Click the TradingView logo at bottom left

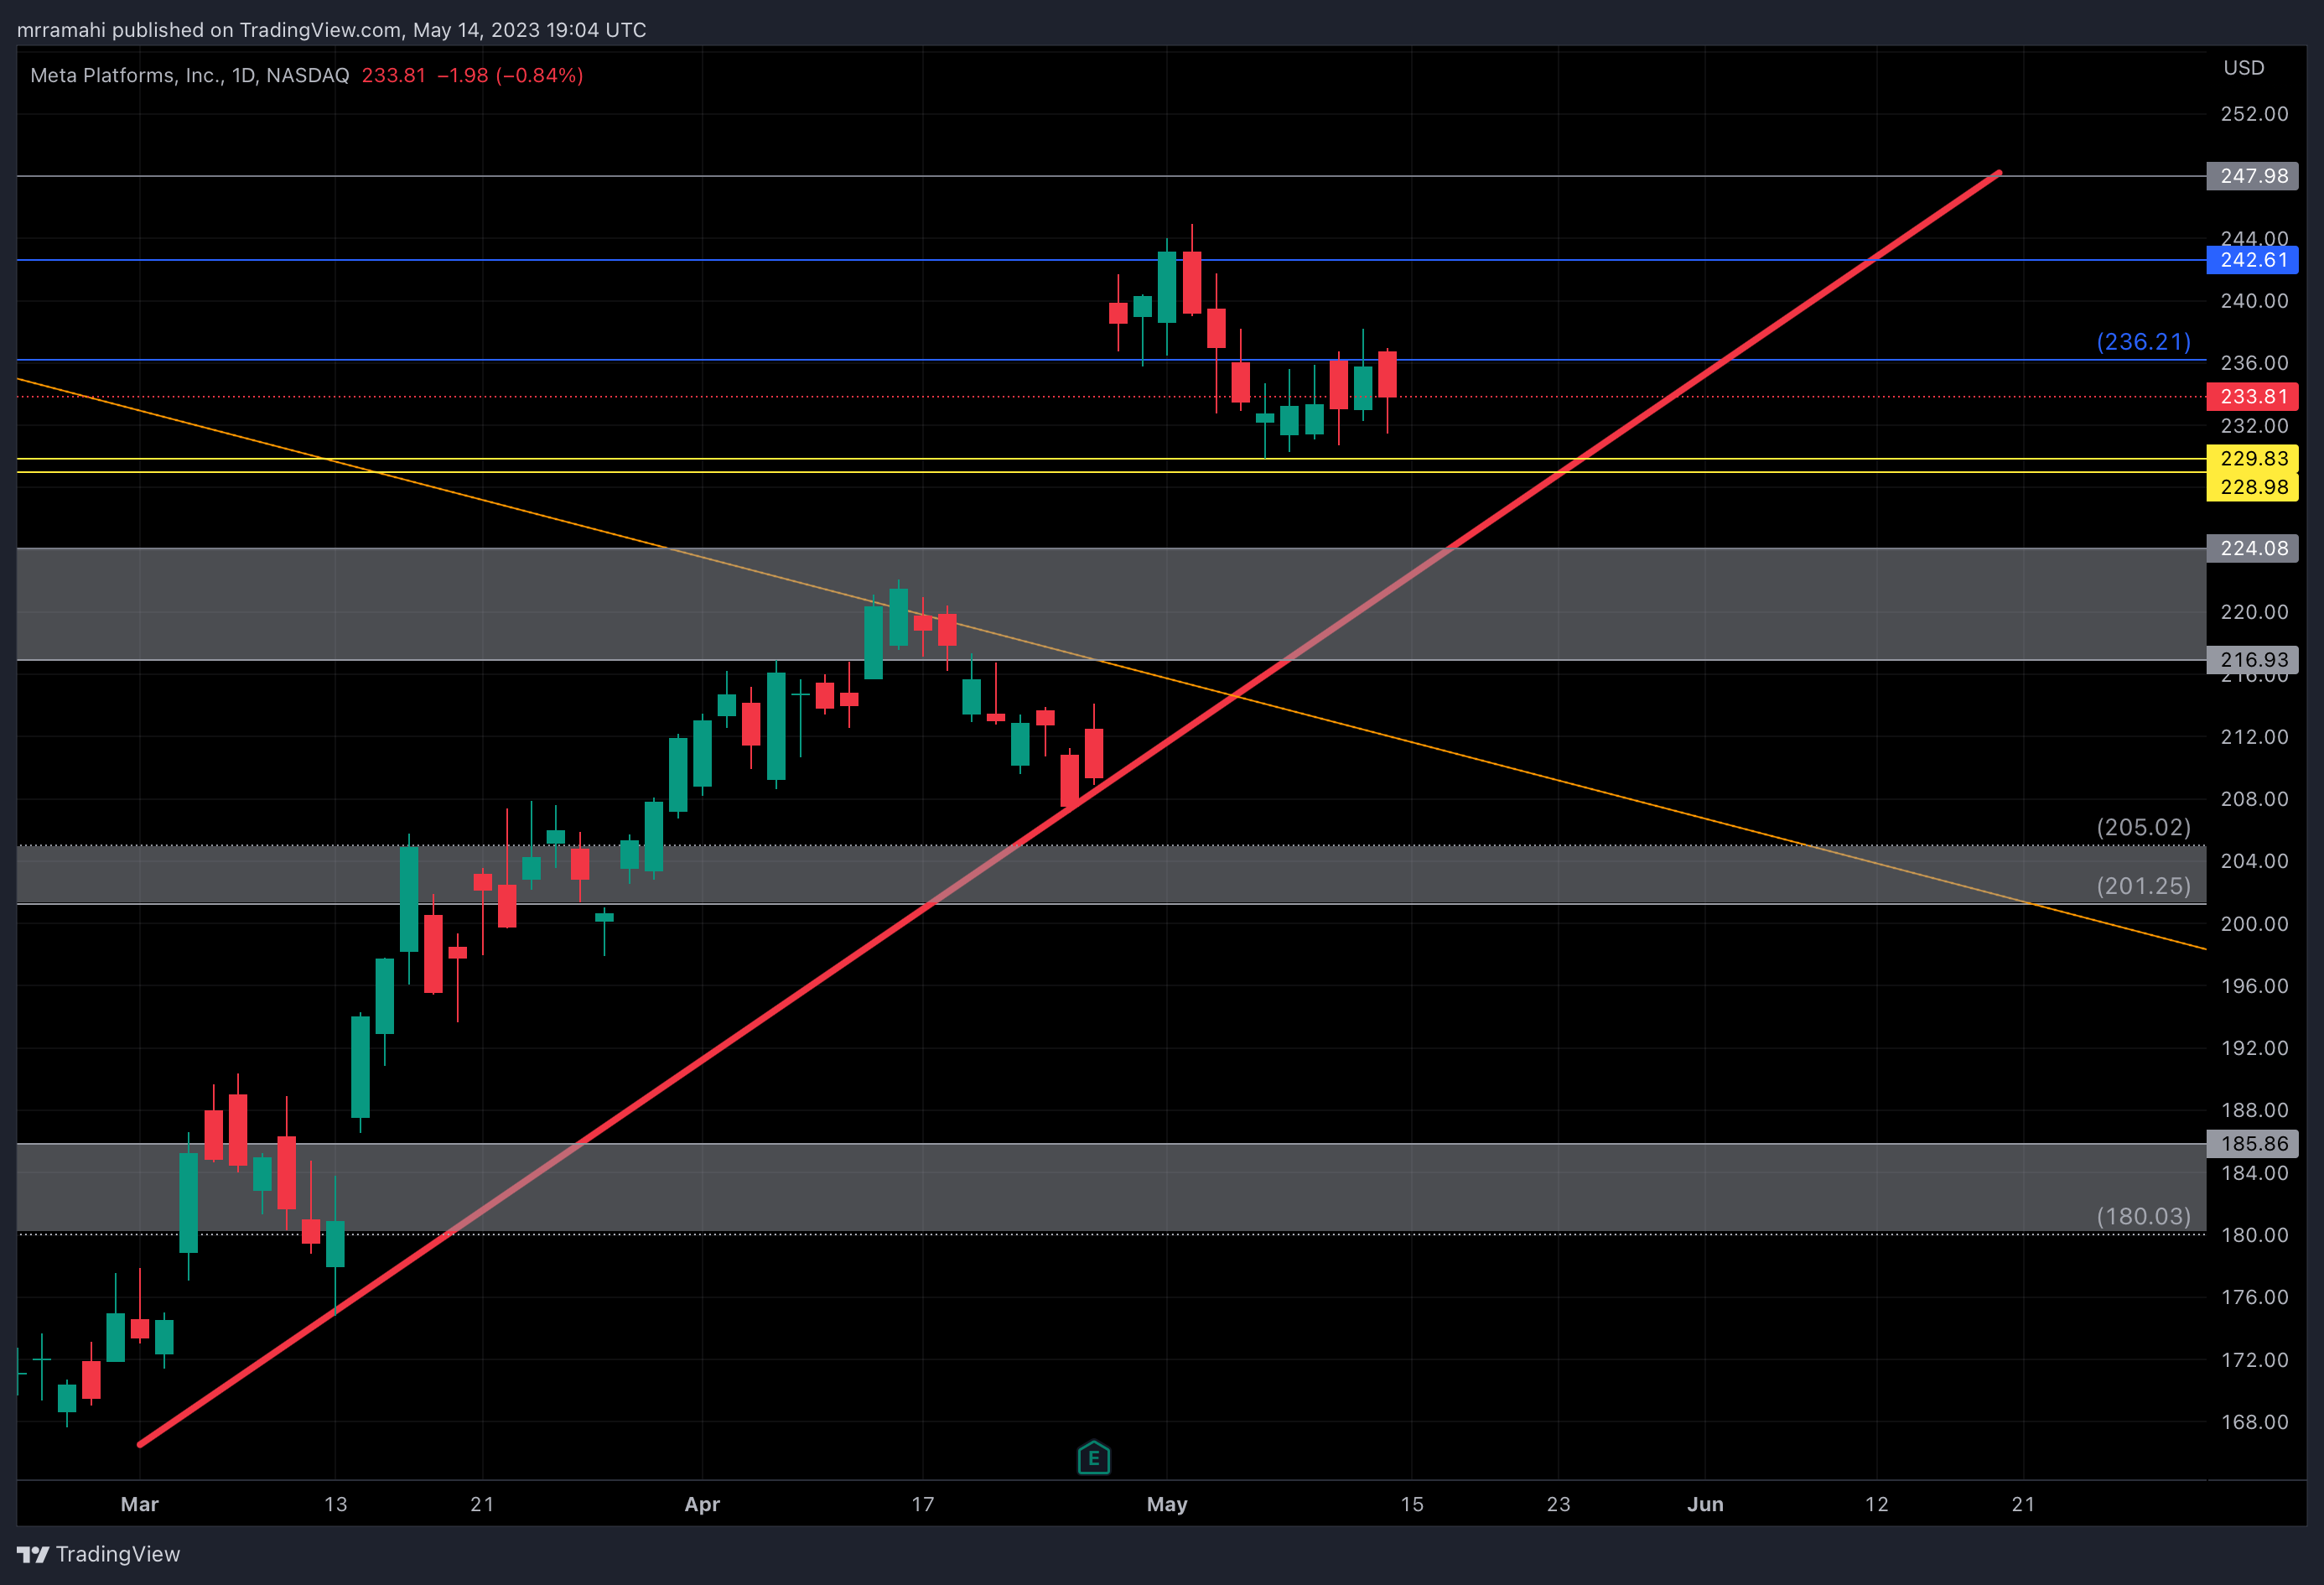98,1554
